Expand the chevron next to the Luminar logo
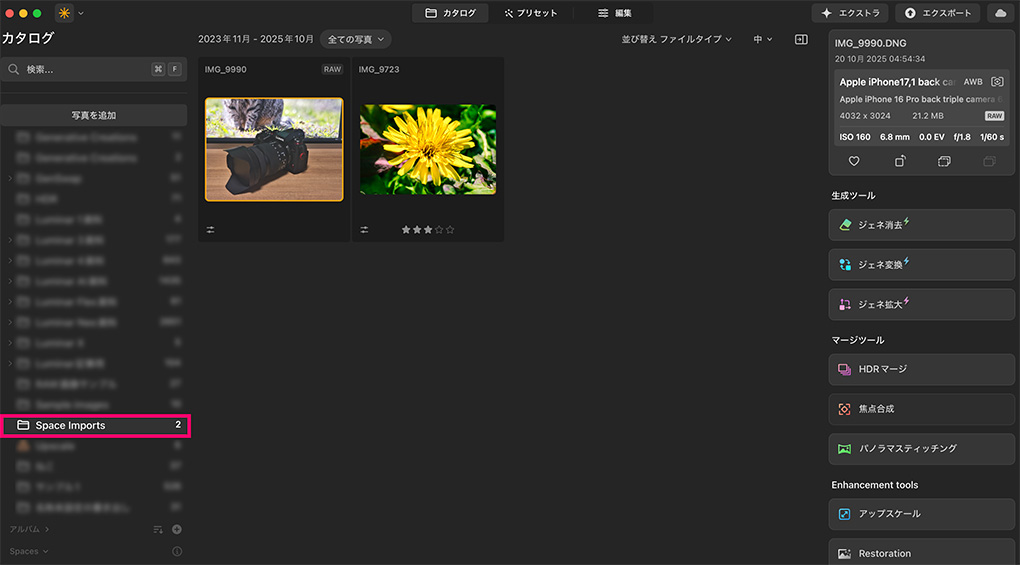1020x565 pixels. (x=81, y=13)
